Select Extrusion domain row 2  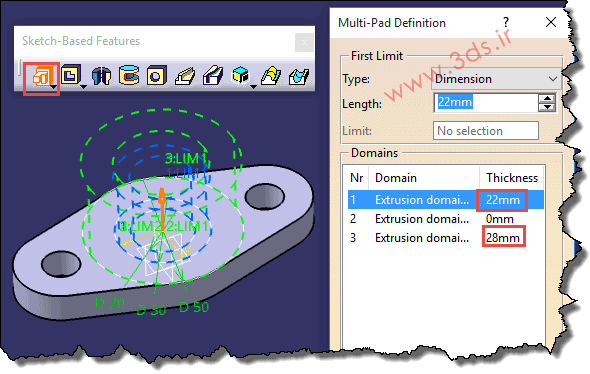tap(446, 219)
